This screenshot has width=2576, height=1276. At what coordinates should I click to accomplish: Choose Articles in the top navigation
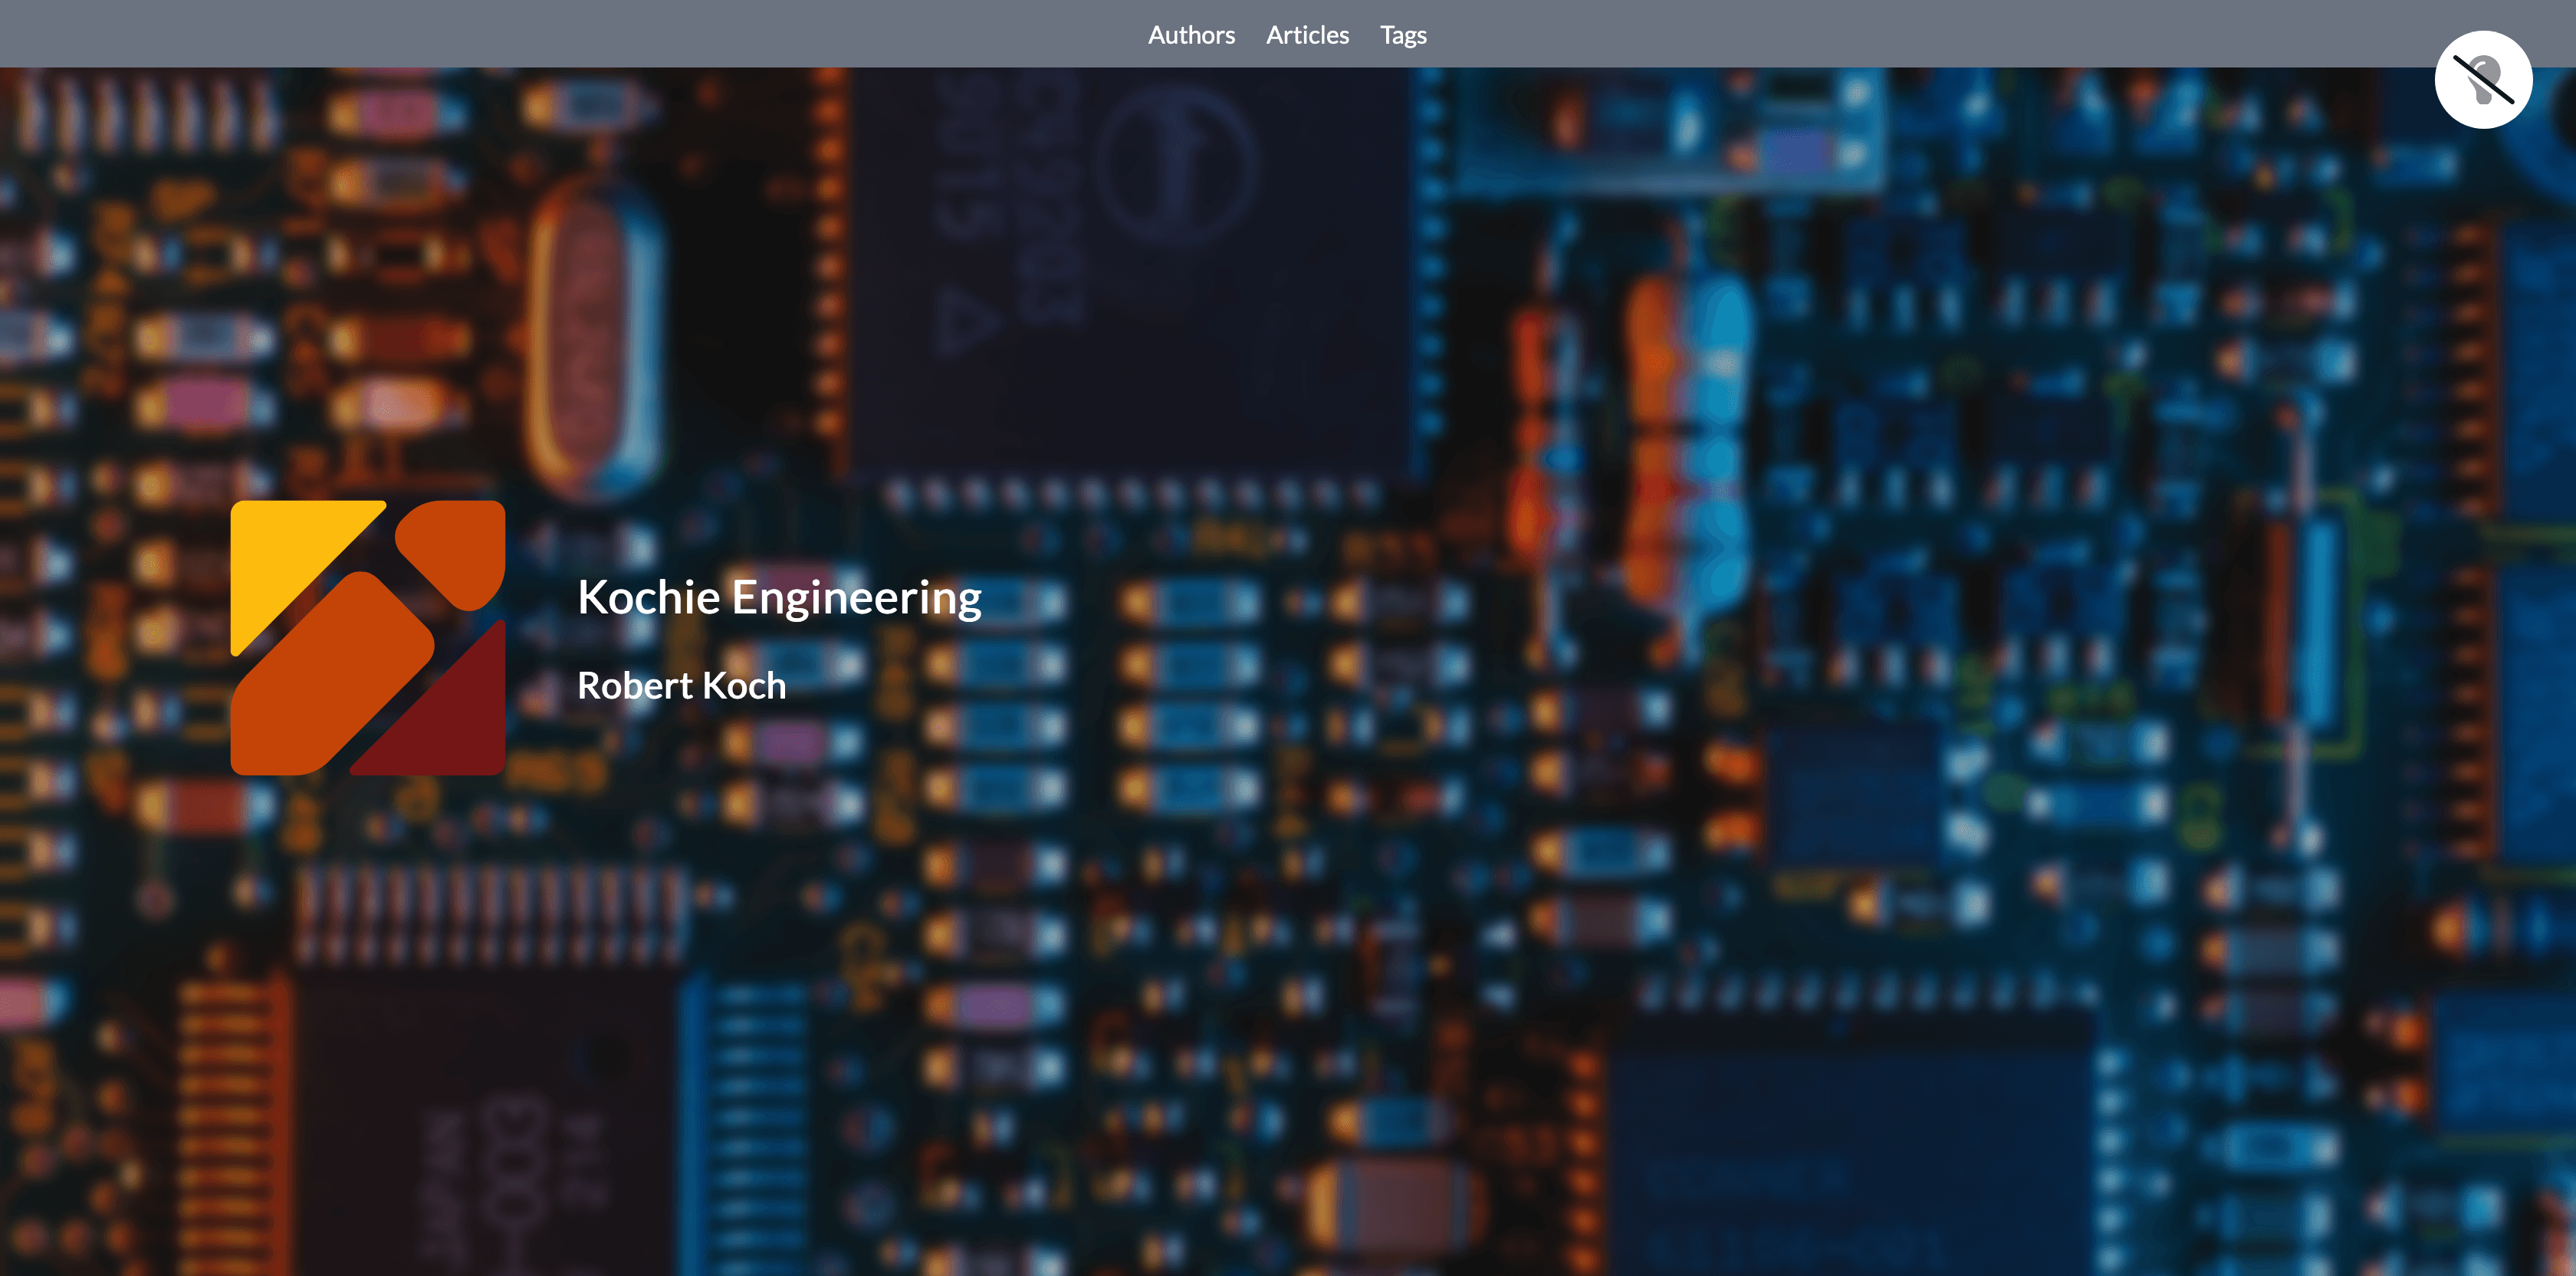(1307, 35)
